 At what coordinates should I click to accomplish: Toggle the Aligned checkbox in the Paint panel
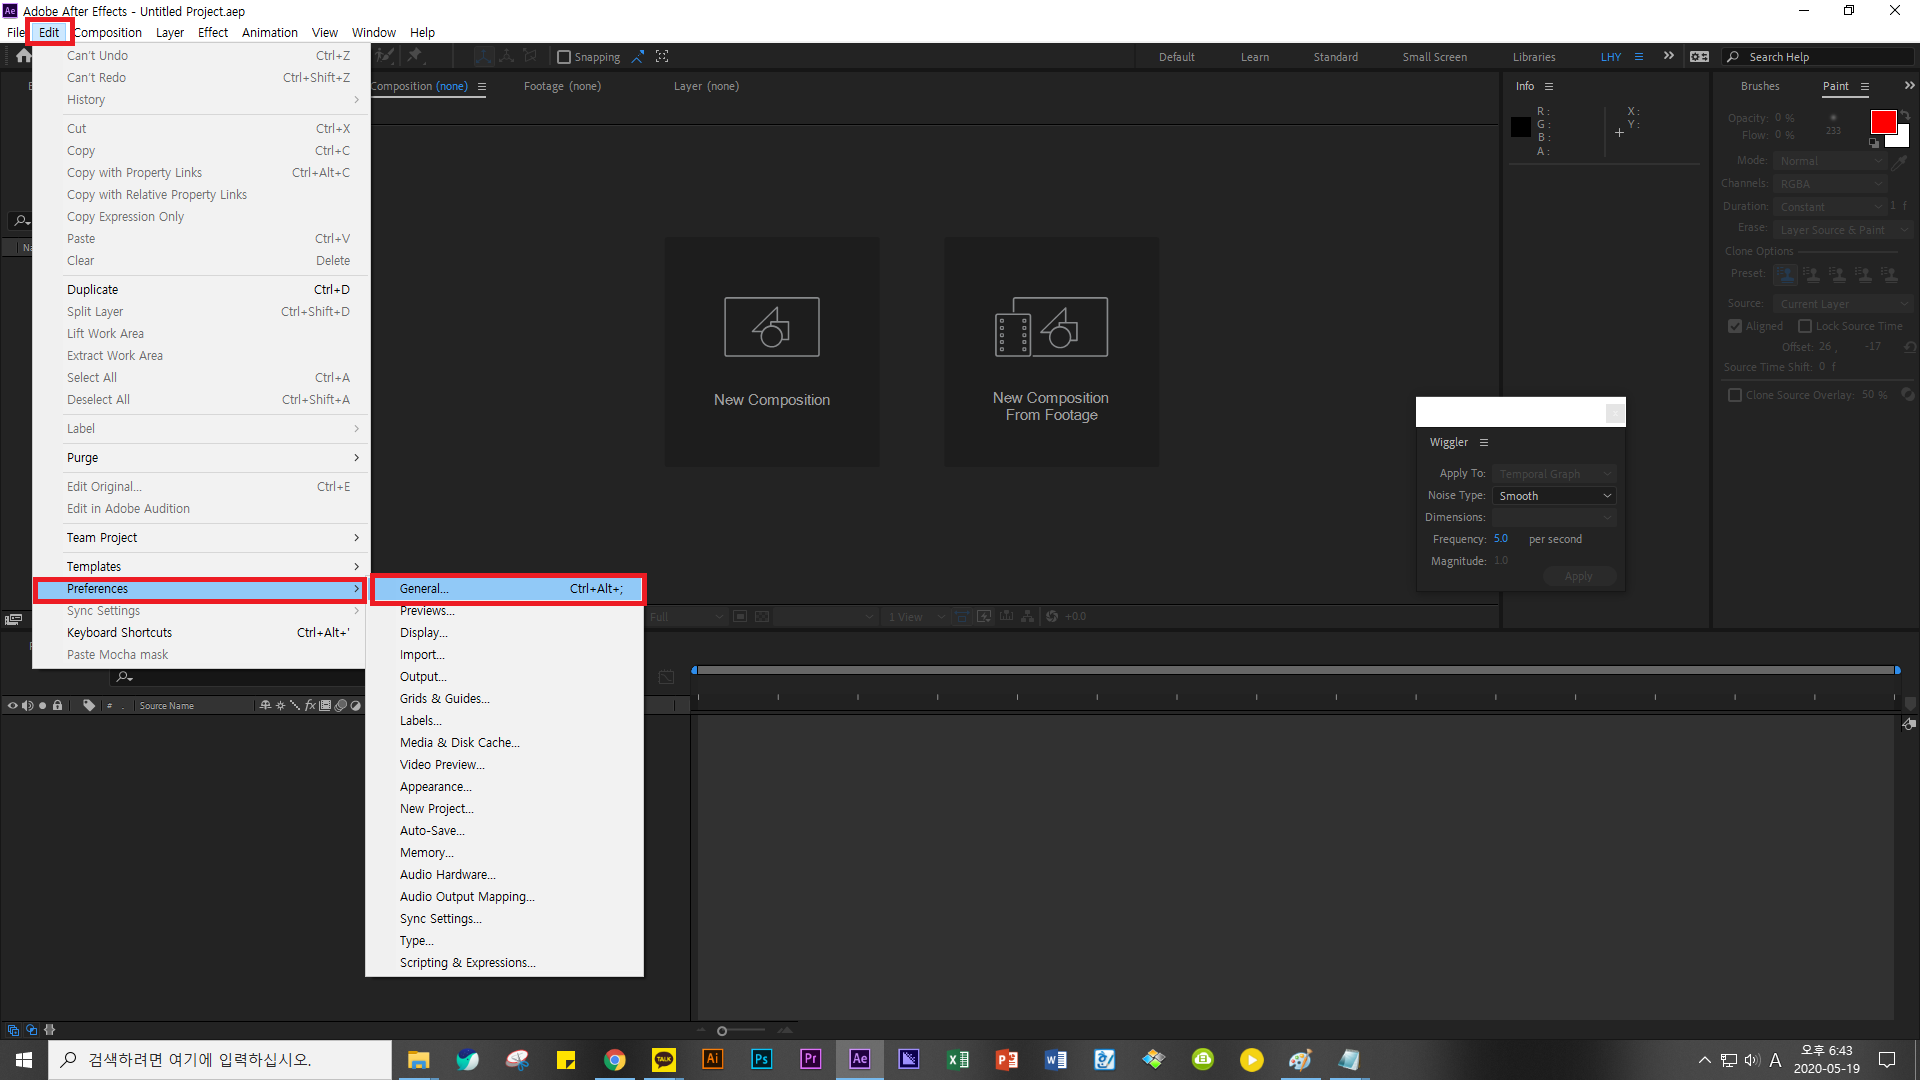(x=1735, y=326)
